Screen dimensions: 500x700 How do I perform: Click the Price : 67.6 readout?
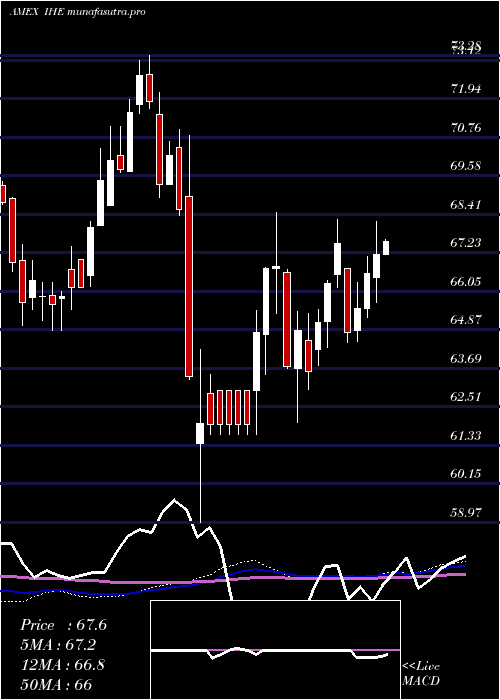[x=63, y=625]
